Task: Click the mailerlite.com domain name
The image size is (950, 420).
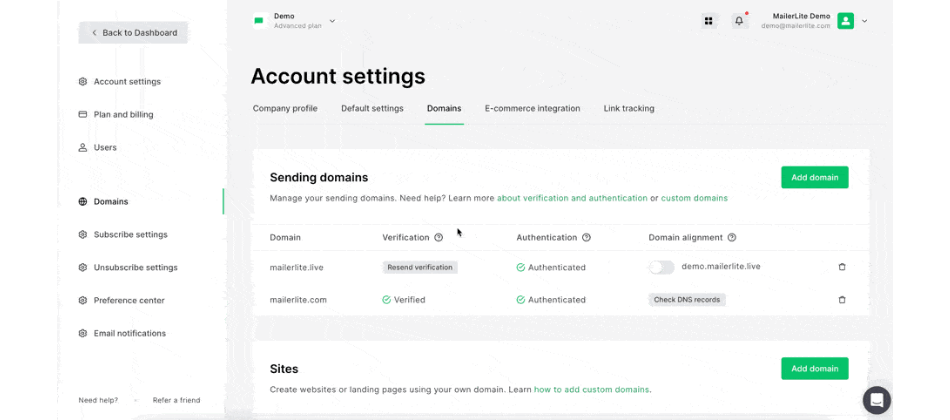Action: [x=297, y=299]
